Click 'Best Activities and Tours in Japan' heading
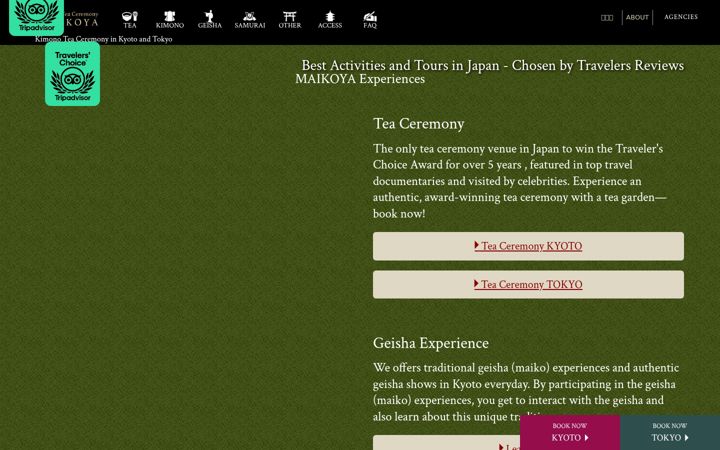 point(493,66)
